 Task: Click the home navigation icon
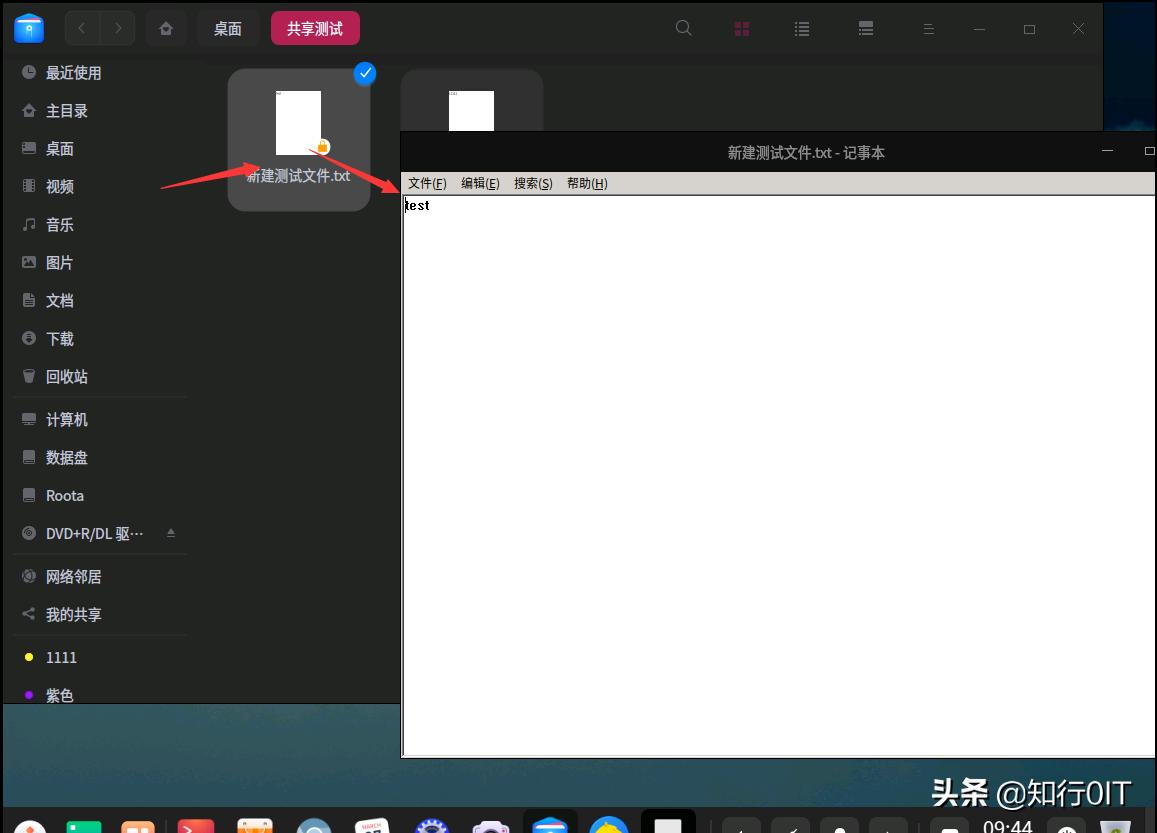[x=166, y=28]
